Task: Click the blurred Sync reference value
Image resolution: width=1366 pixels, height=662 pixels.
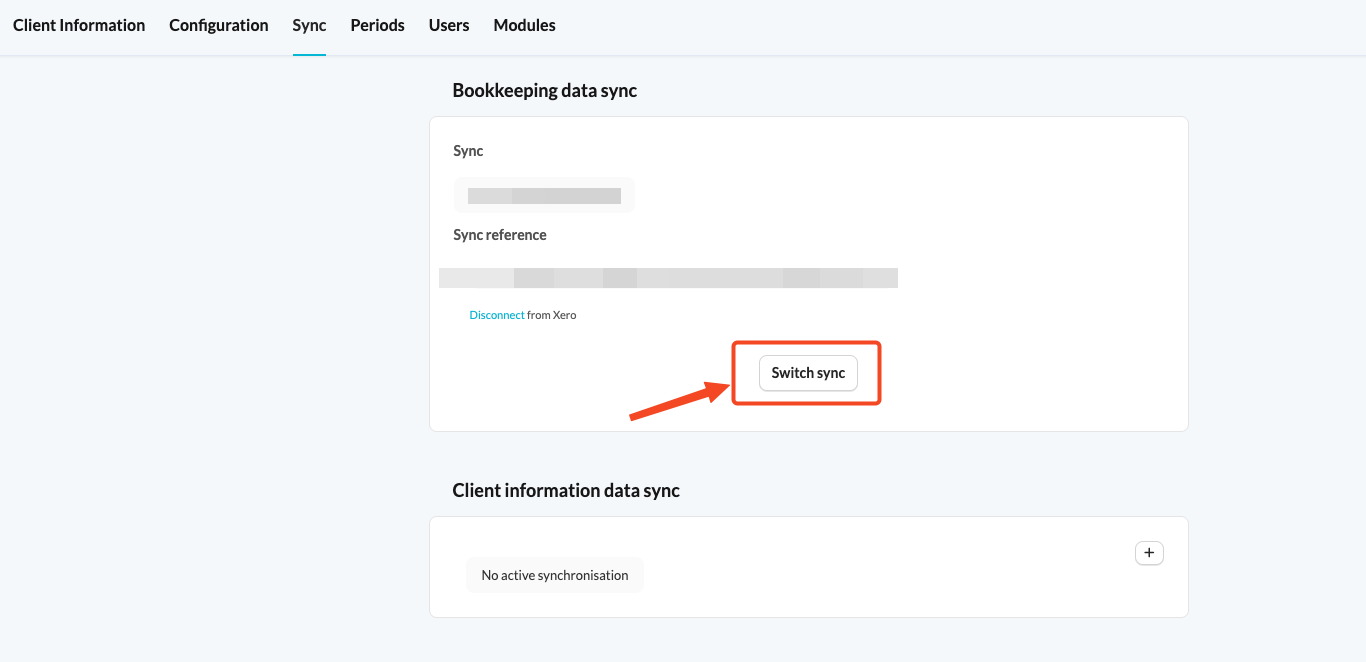Action: pyautogui.click(x=668, y=278)
